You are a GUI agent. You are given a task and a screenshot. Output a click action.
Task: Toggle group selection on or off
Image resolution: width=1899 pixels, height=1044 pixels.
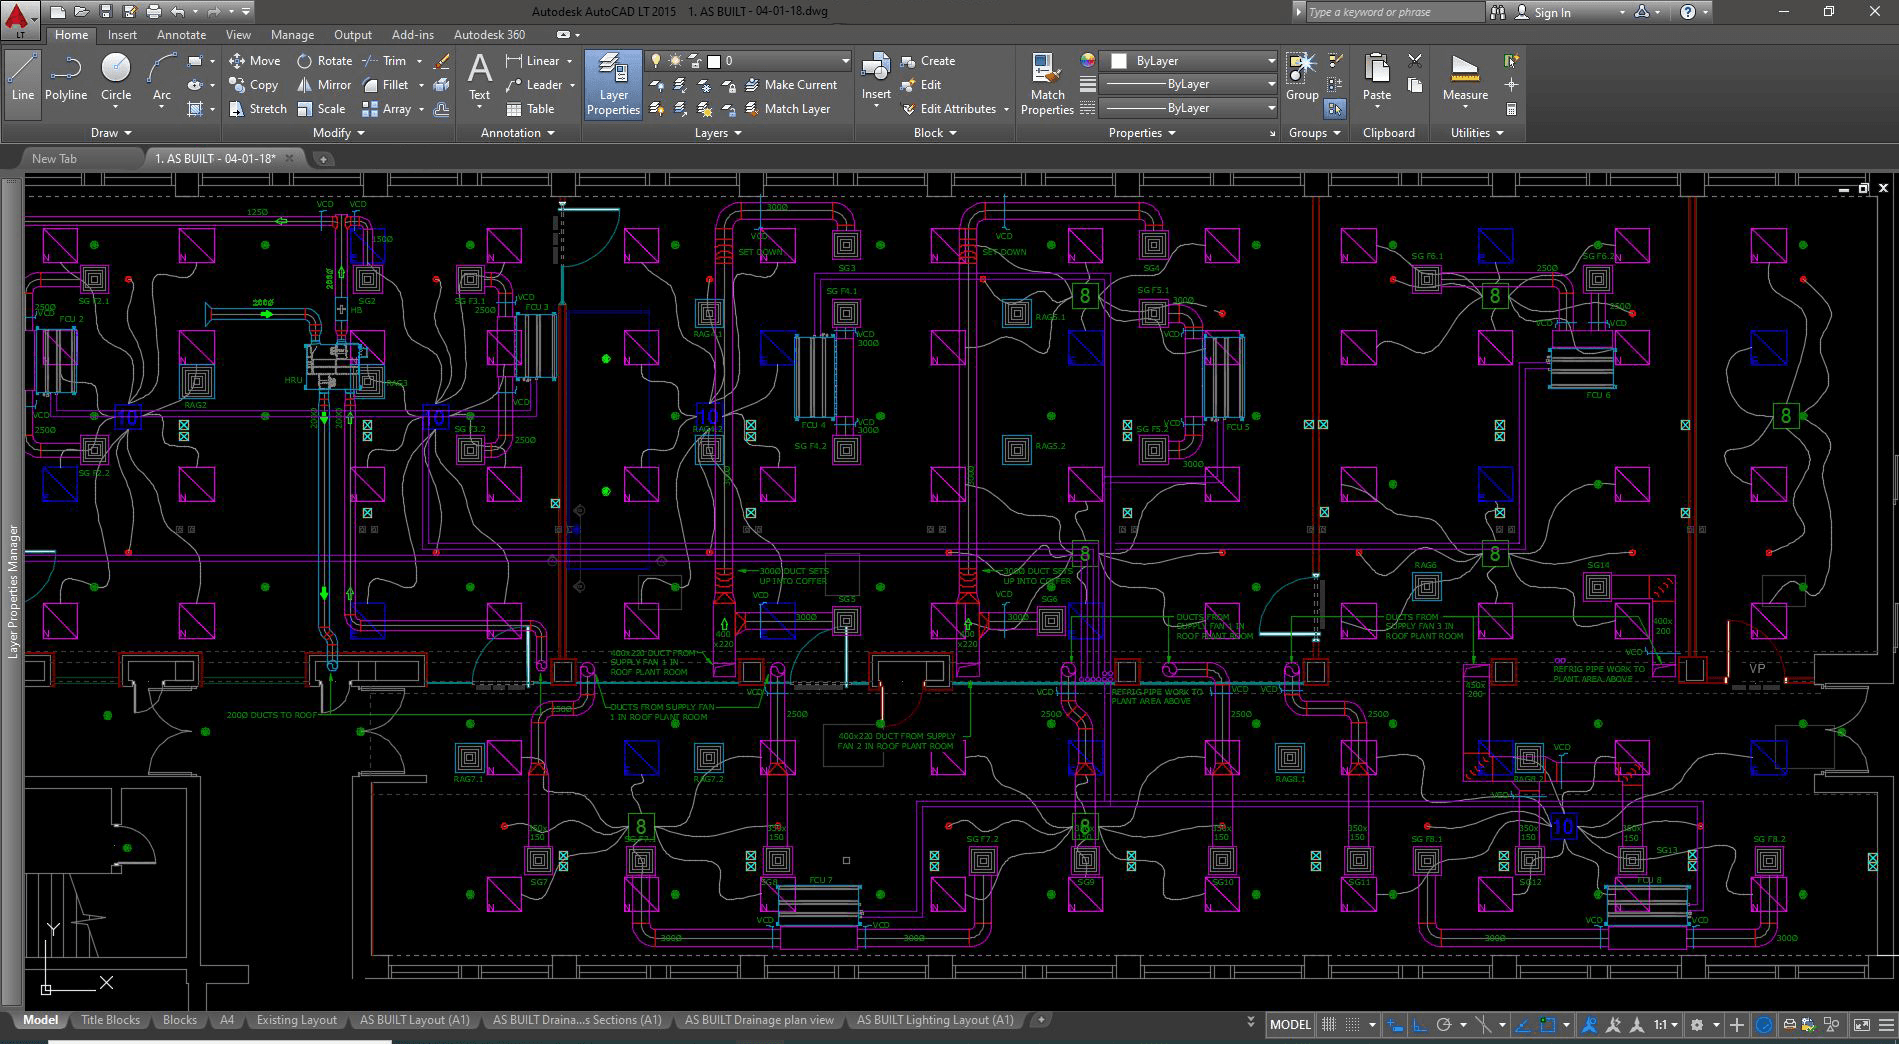1336,109
